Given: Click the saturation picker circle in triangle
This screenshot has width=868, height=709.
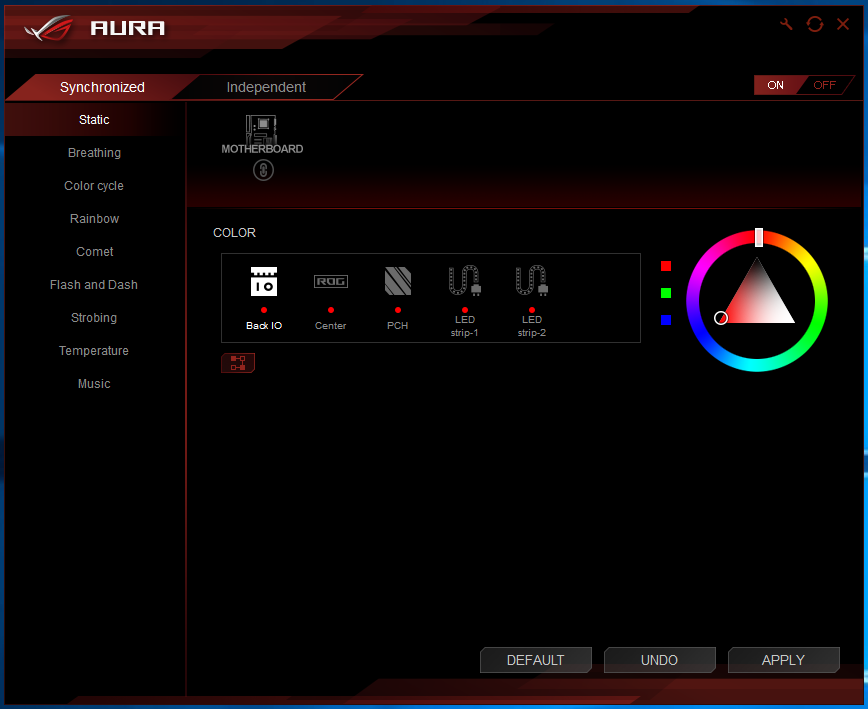Looking at the screenshot, I should (x=721, y=318).
